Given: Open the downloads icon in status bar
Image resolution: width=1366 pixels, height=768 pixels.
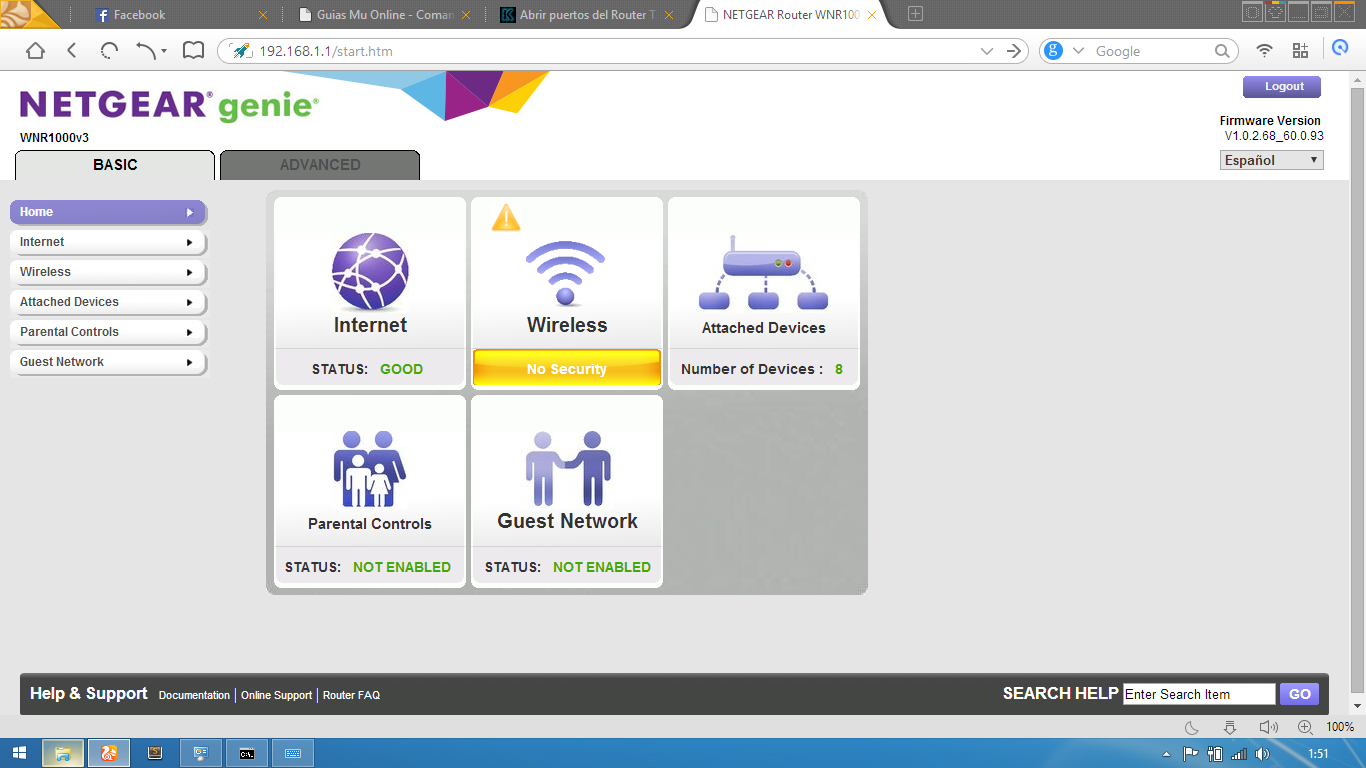Looking at the screenshot, I should (1230, 727).
